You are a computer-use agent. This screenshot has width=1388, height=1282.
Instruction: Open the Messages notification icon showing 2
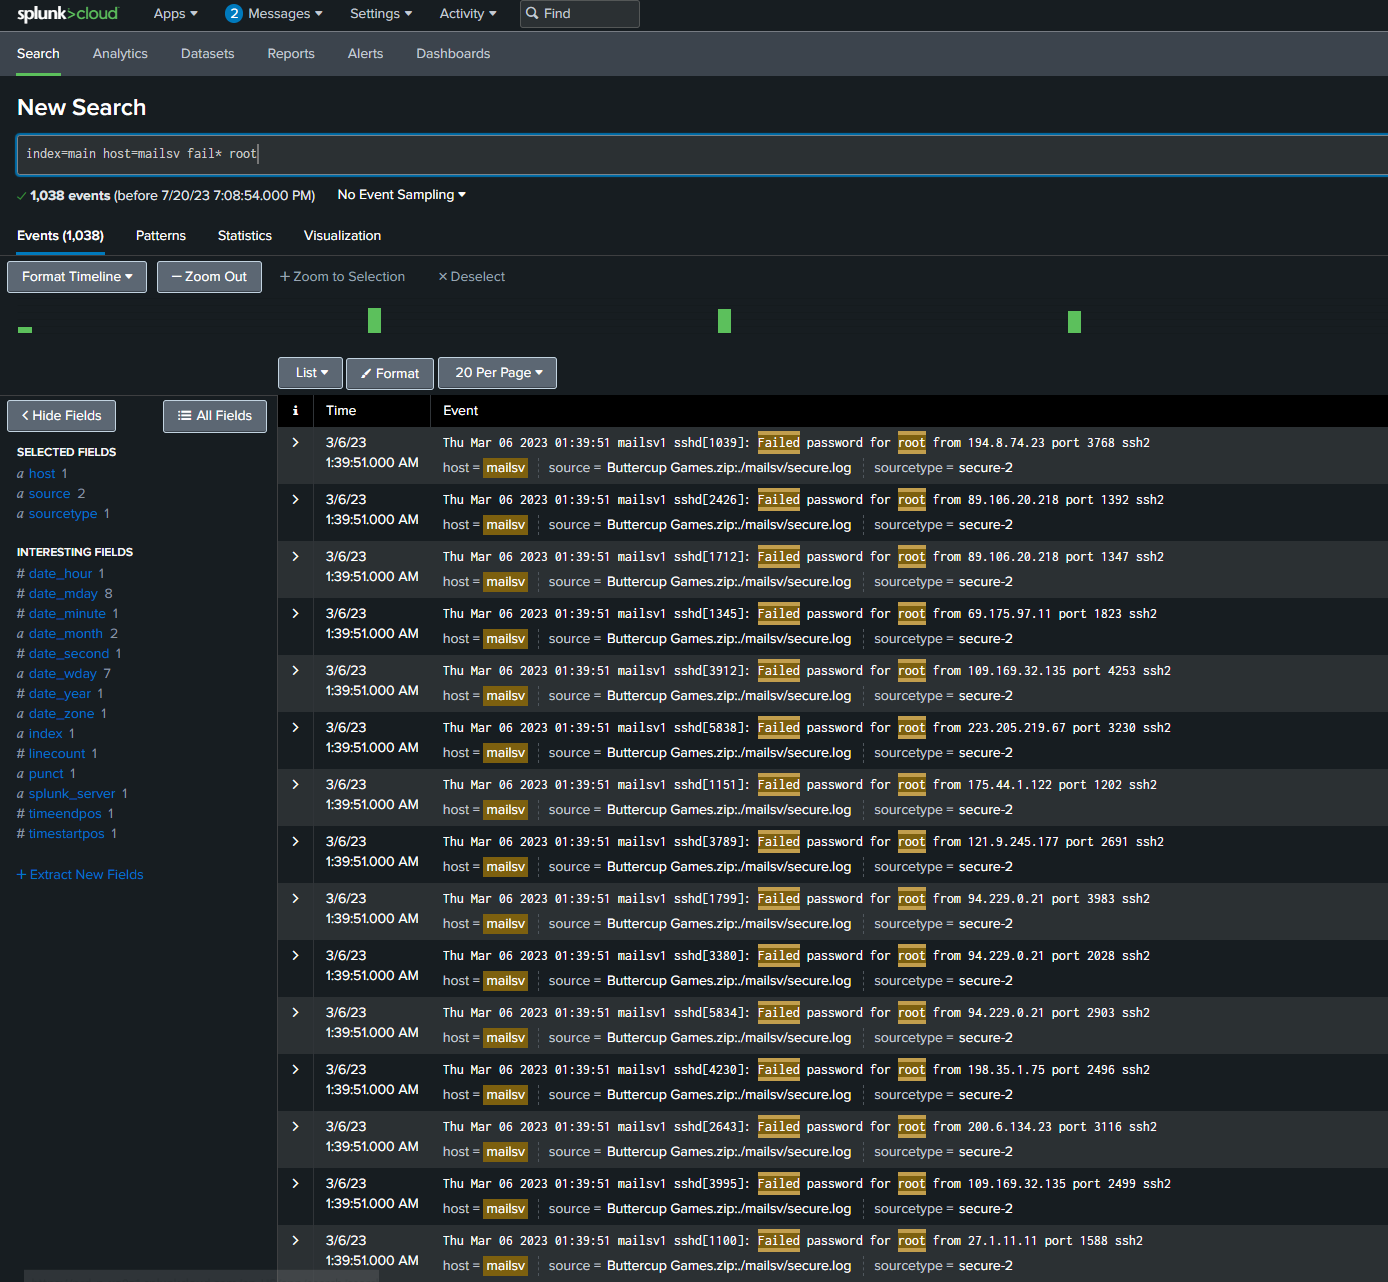tap(233, 13)
